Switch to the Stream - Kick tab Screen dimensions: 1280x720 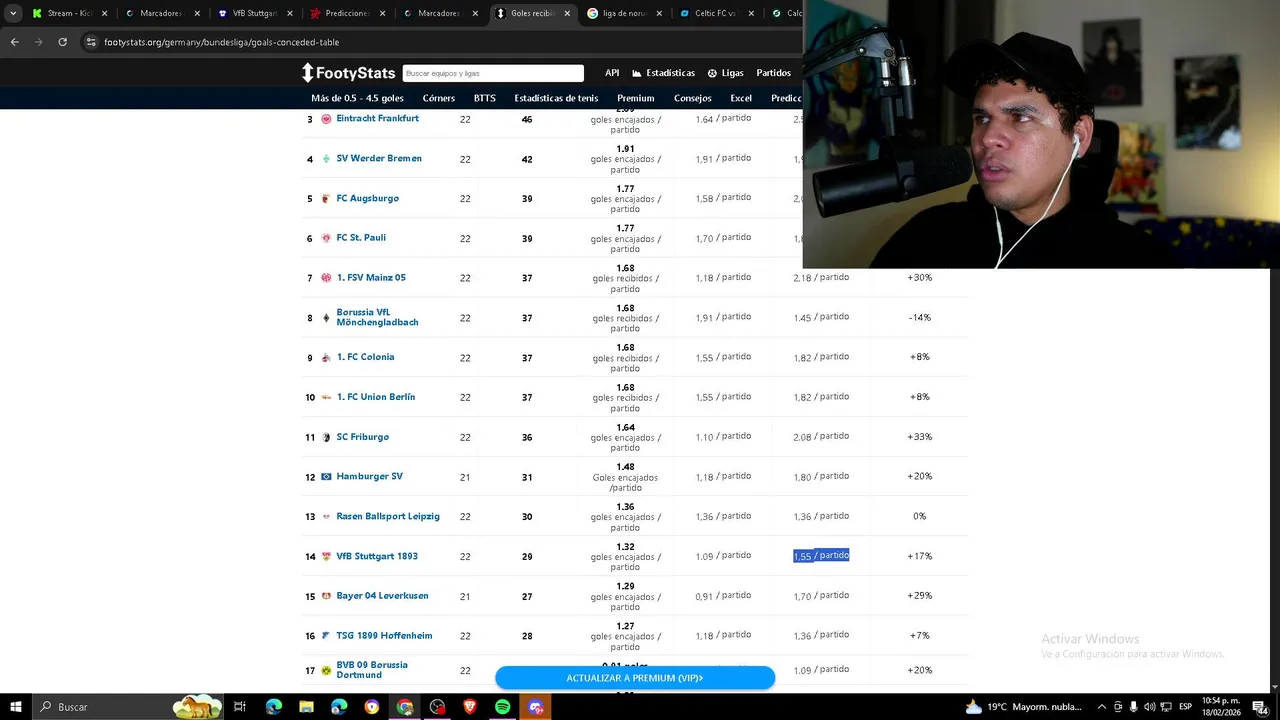coord(68,14)
